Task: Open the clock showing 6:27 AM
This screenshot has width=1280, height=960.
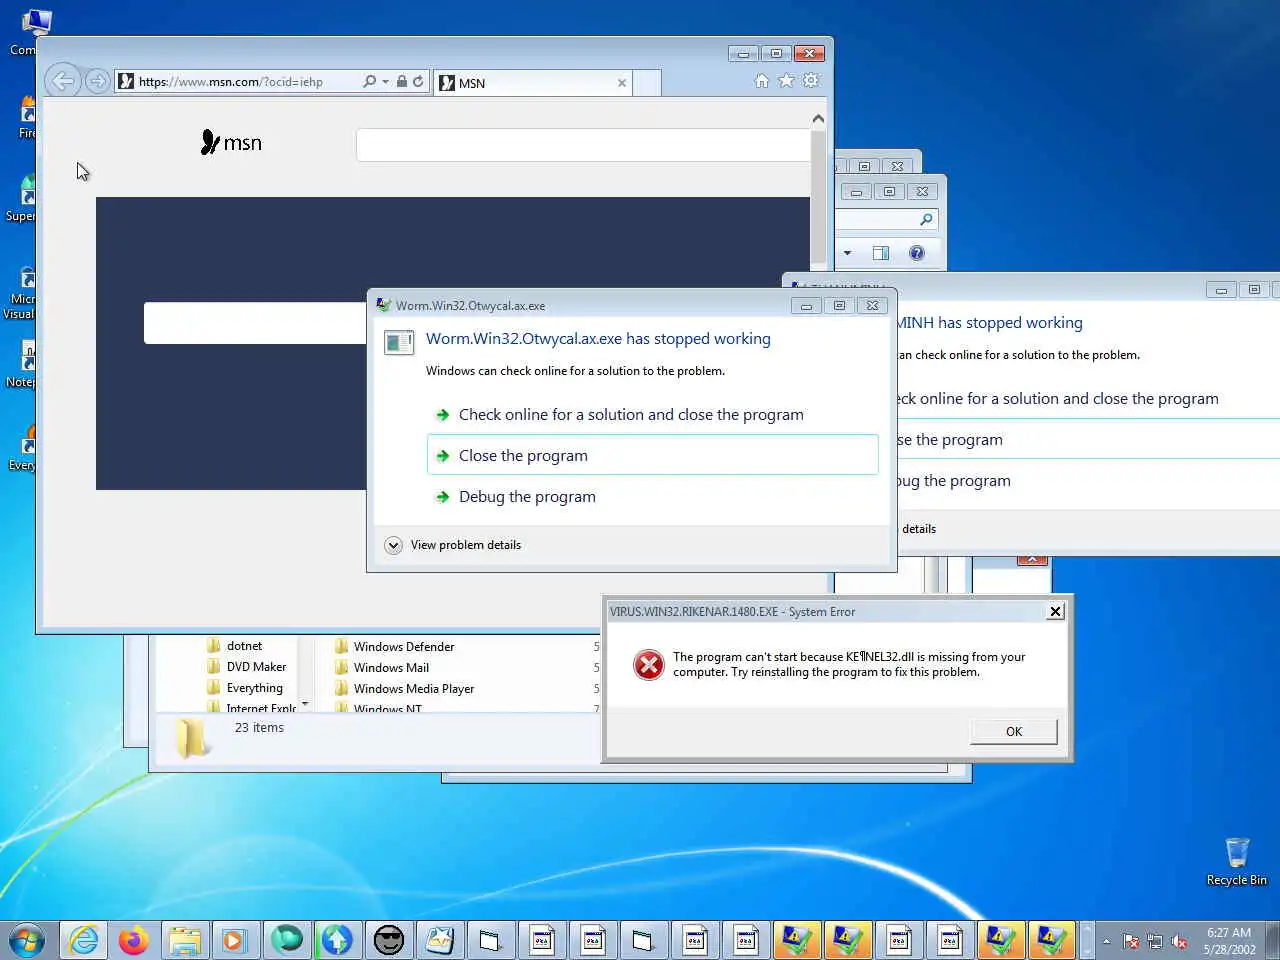Action: point(1229,941)
